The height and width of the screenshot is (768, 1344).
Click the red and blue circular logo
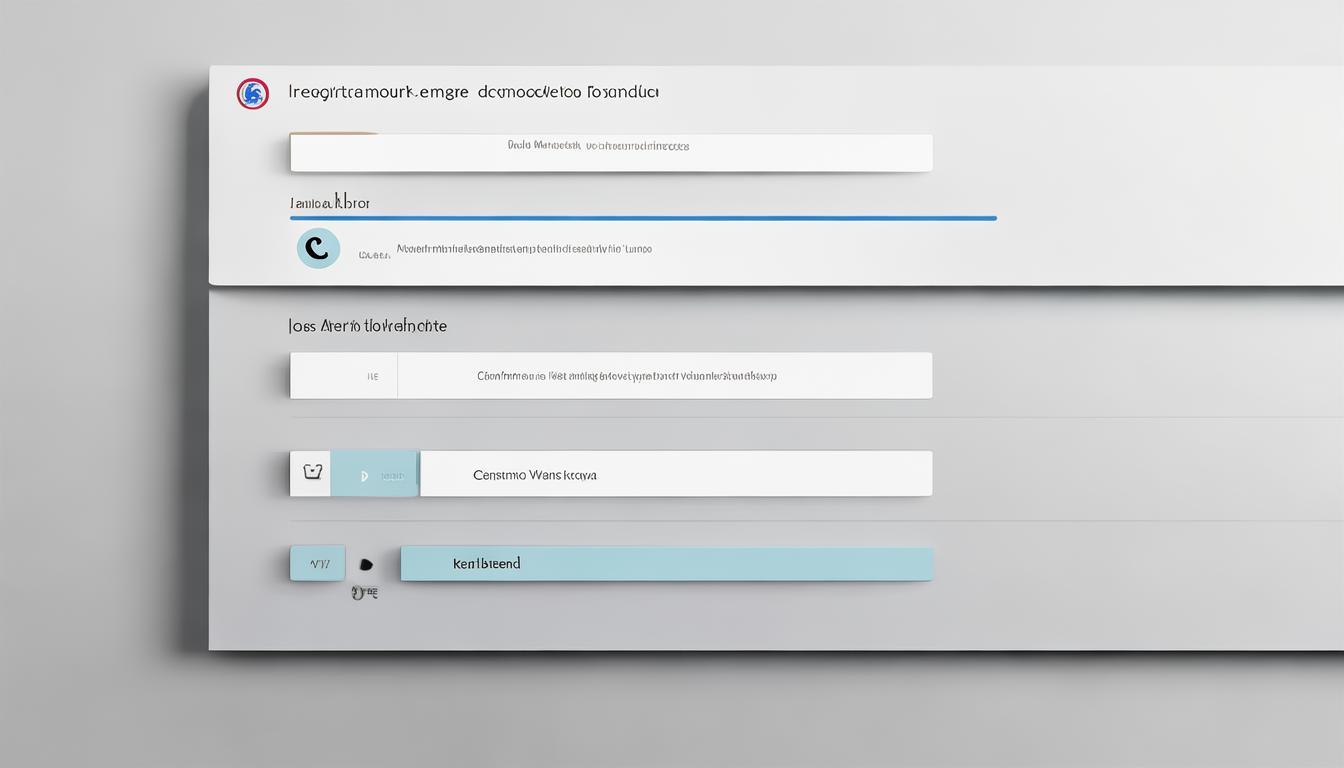click(252, 94)
